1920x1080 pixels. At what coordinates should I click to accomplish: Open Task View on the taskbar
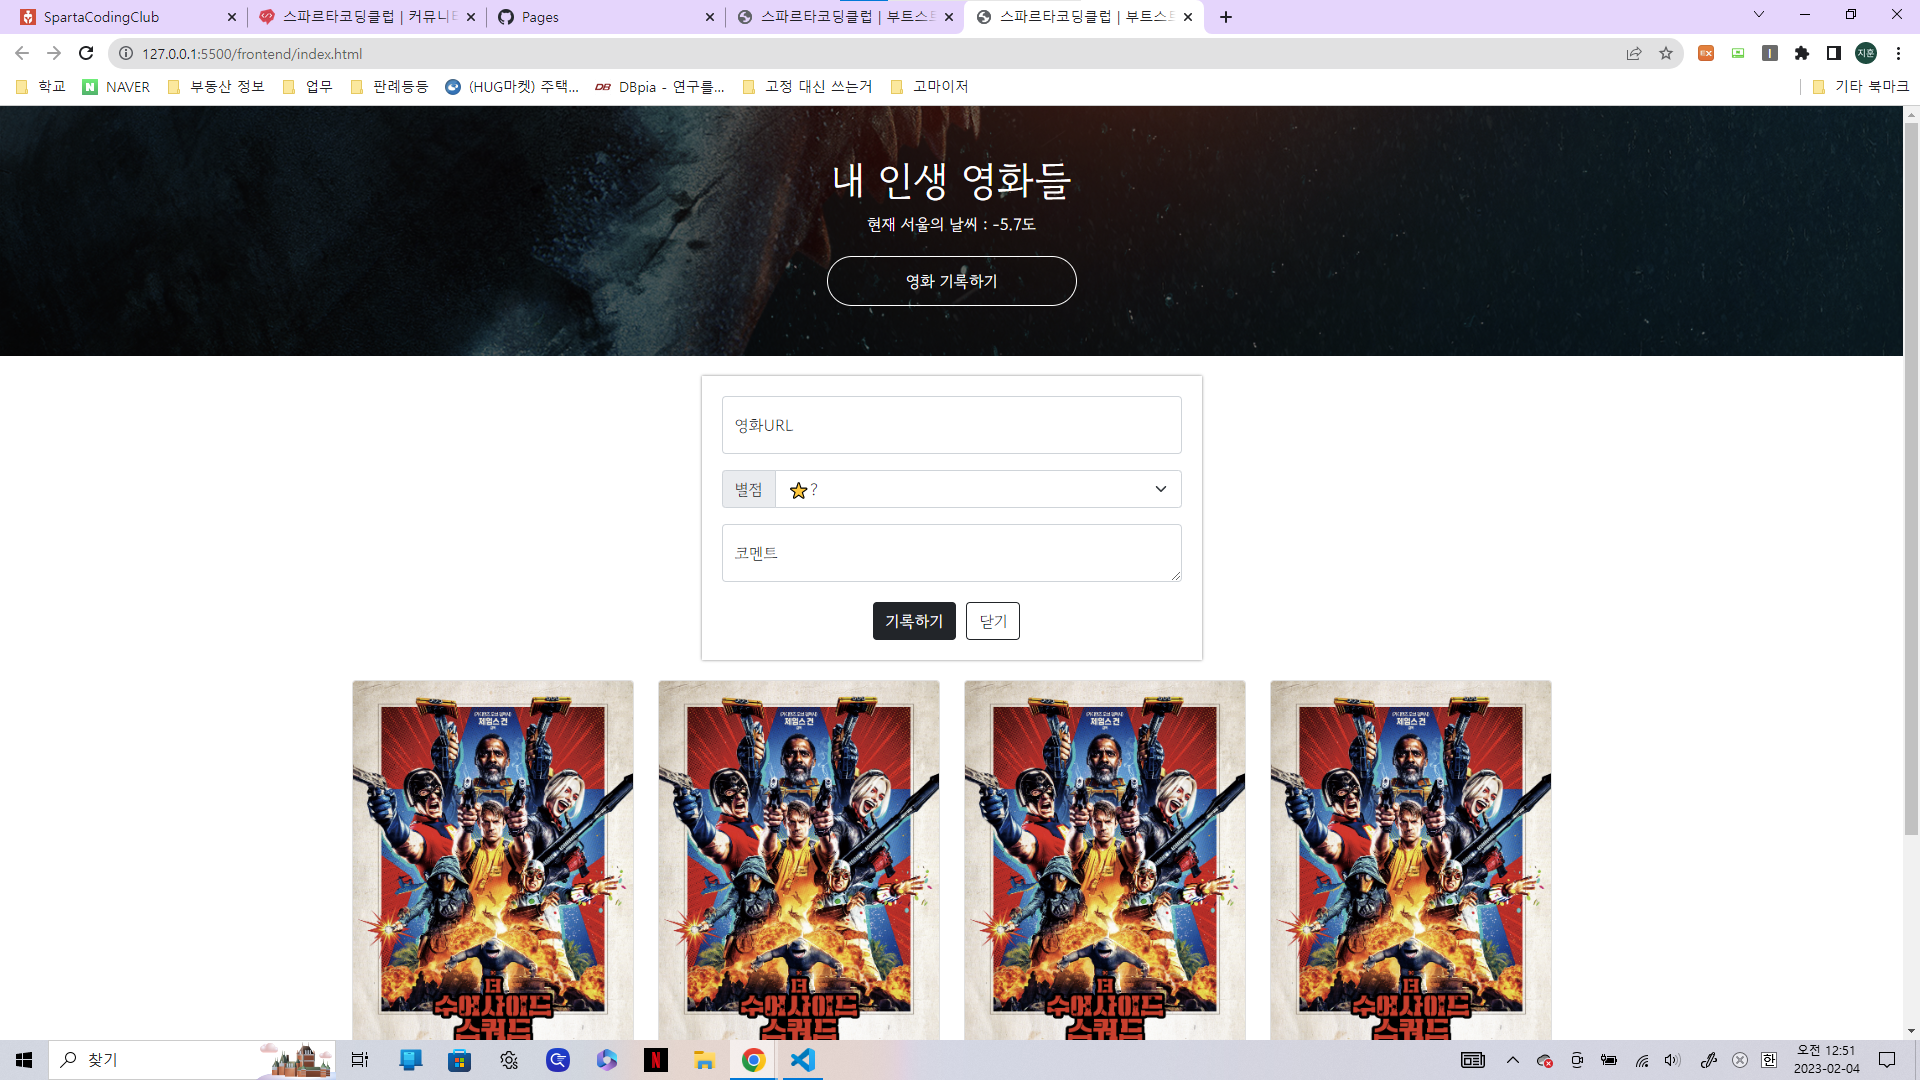[360, 1060]
